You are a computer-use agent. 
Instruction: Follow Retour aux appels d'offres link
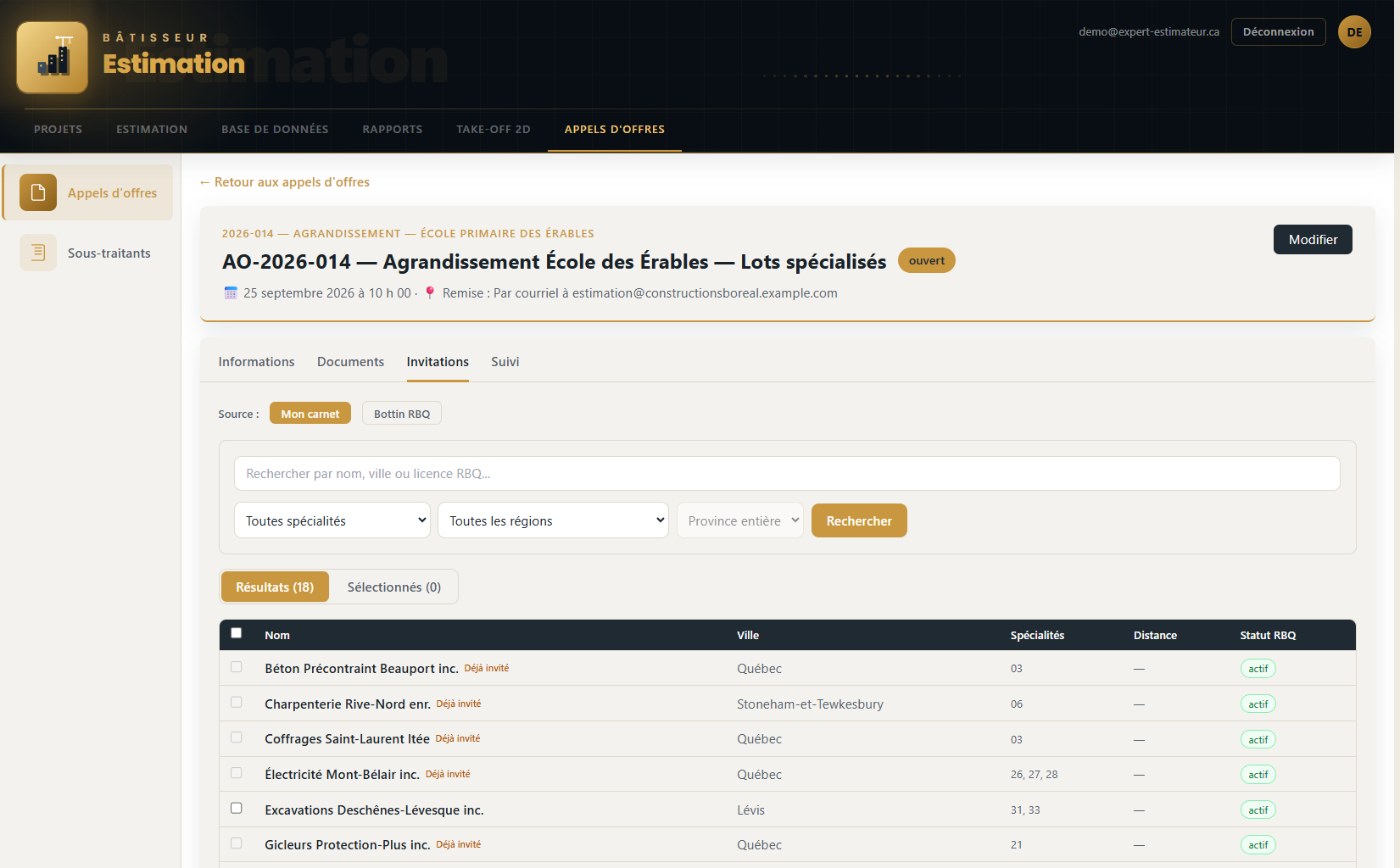point(284,182)
